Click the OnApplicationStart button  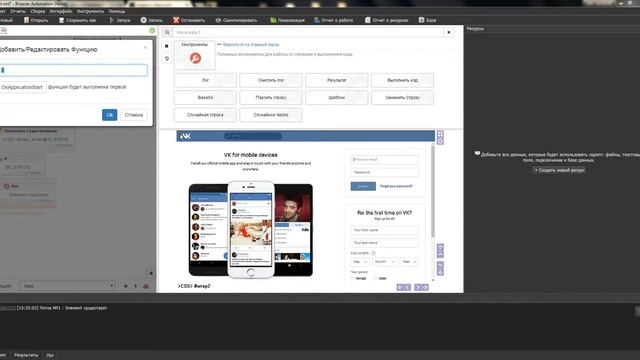(22, 87)
